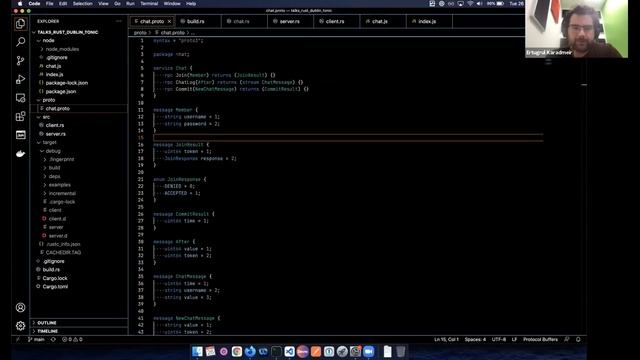Open Finder from the Dock
The image size is (640, 360).
197,351
